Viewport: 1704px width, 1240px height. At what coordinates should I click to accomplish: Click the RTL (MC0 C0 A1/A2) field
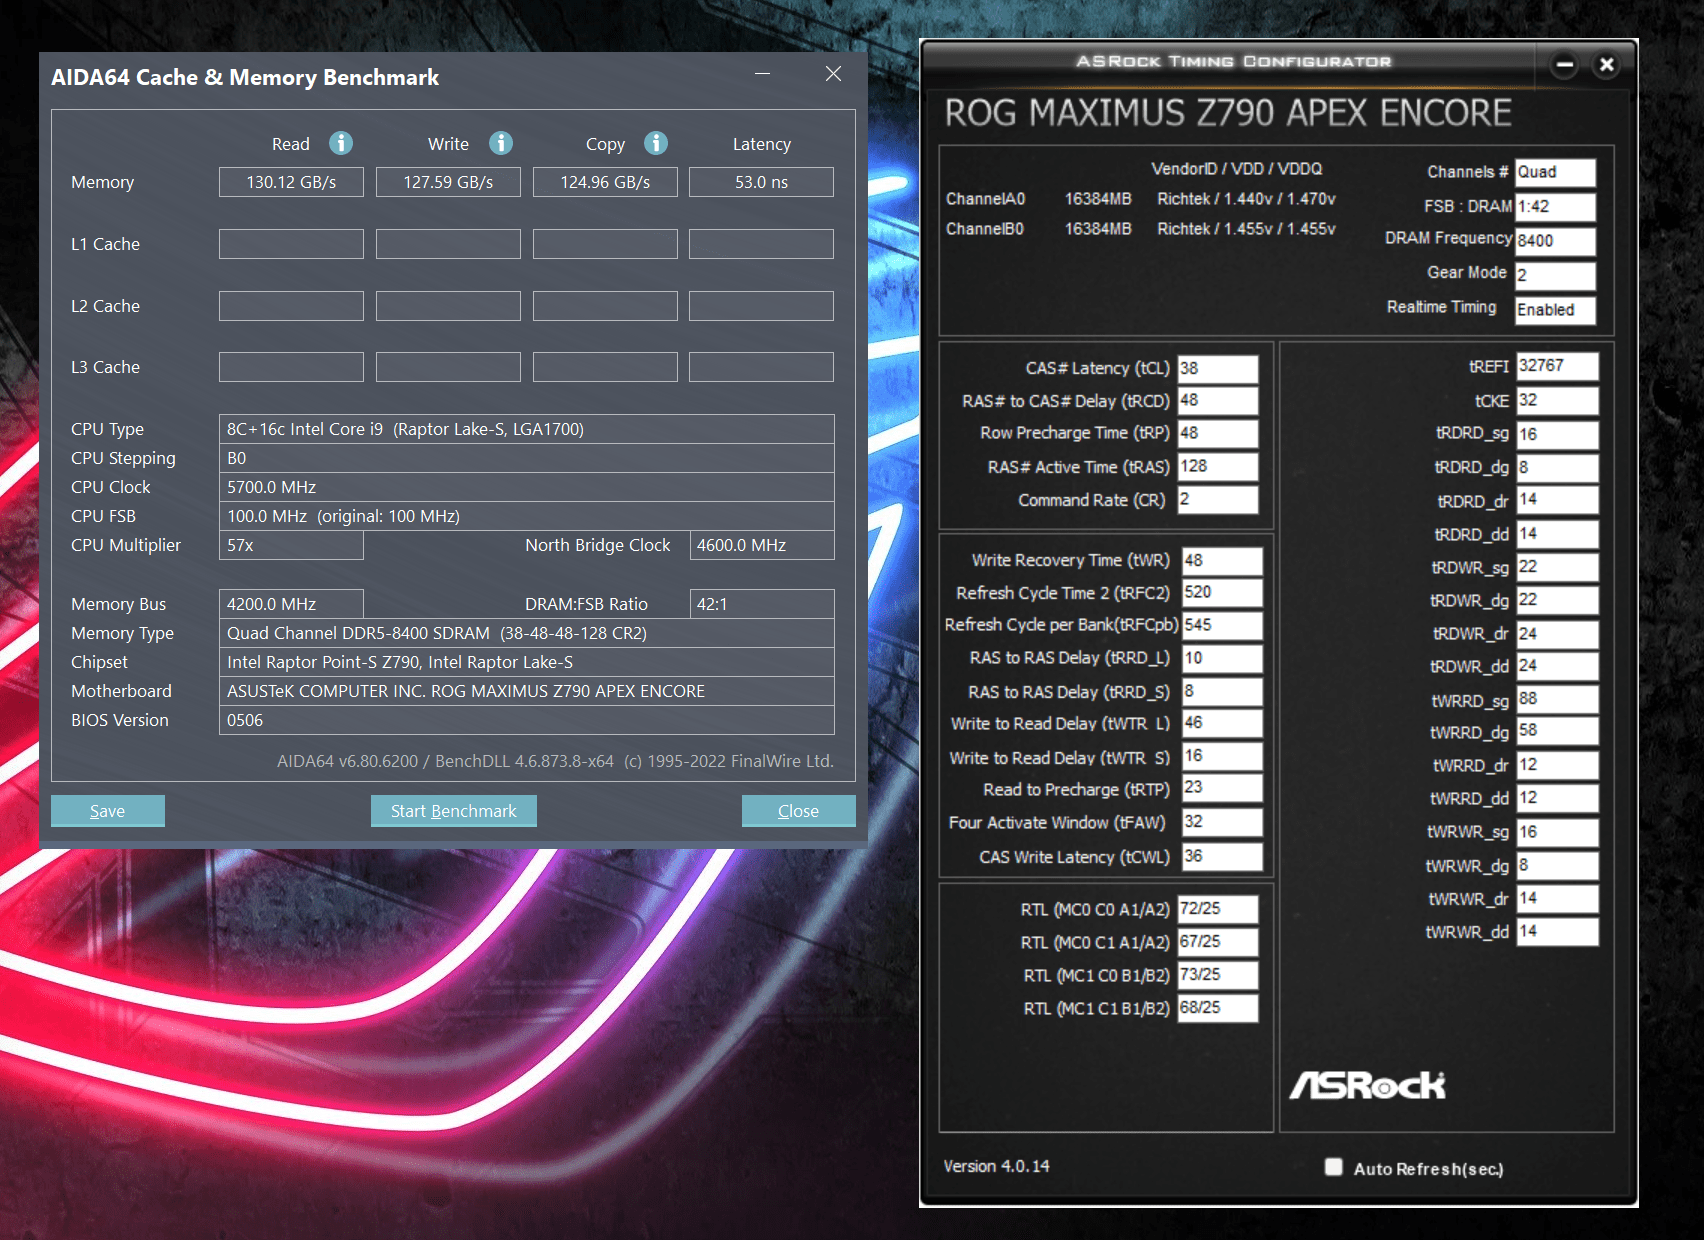(1217, 908)
